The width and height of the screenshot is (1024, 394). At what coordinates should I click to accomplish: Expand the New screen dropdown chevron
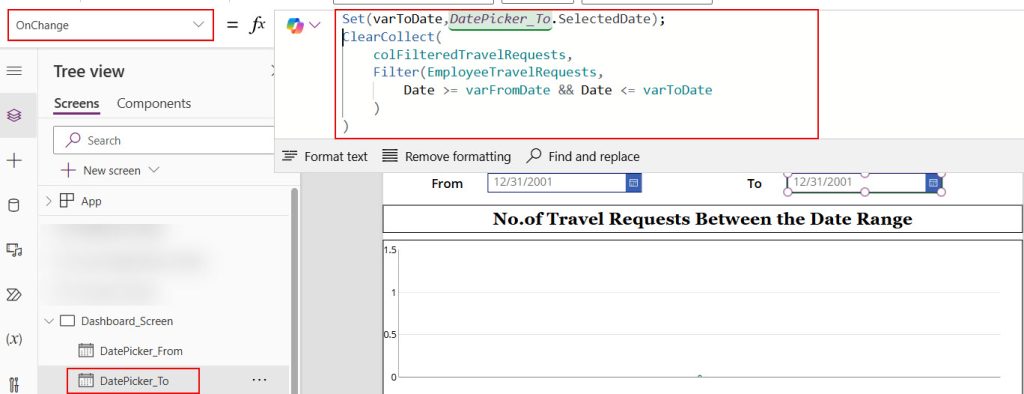pyautogui.click(x=154, y=170)
